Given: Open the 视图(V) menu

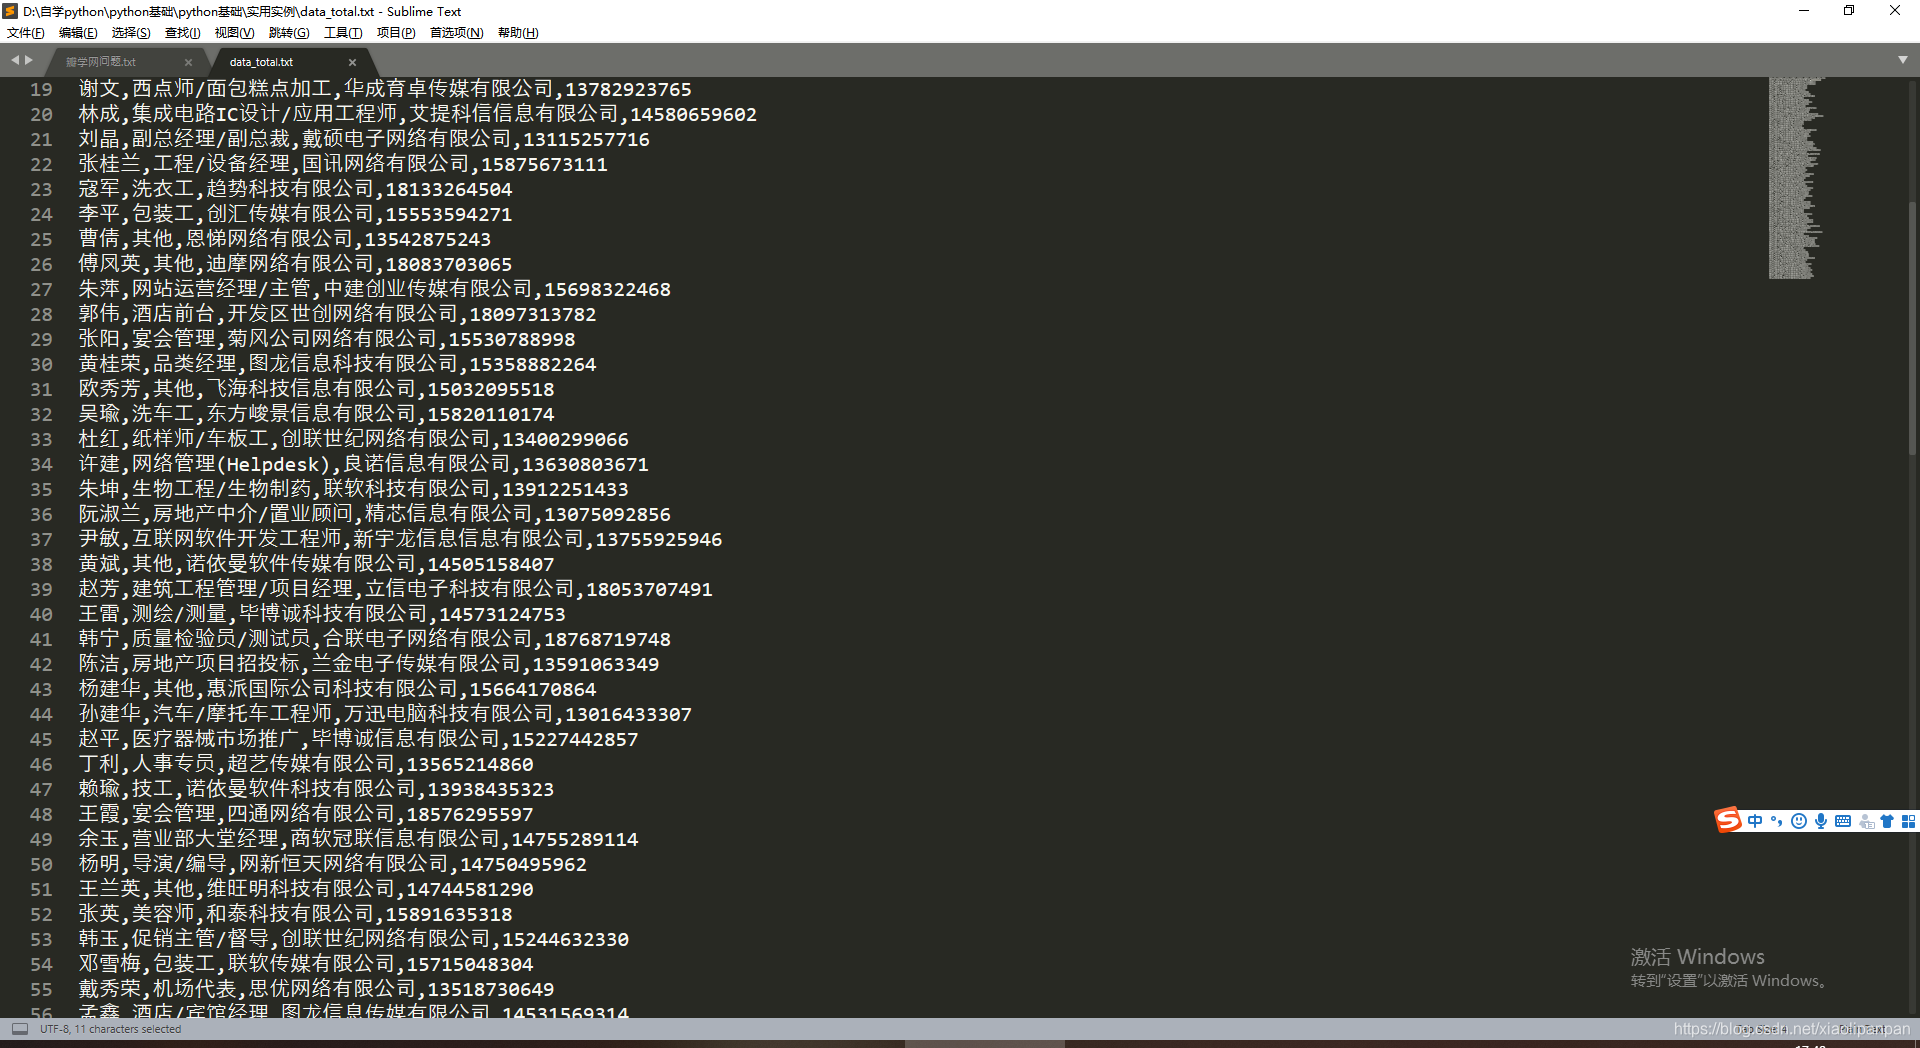Looking at the screenshot, I should pos(235,33).
